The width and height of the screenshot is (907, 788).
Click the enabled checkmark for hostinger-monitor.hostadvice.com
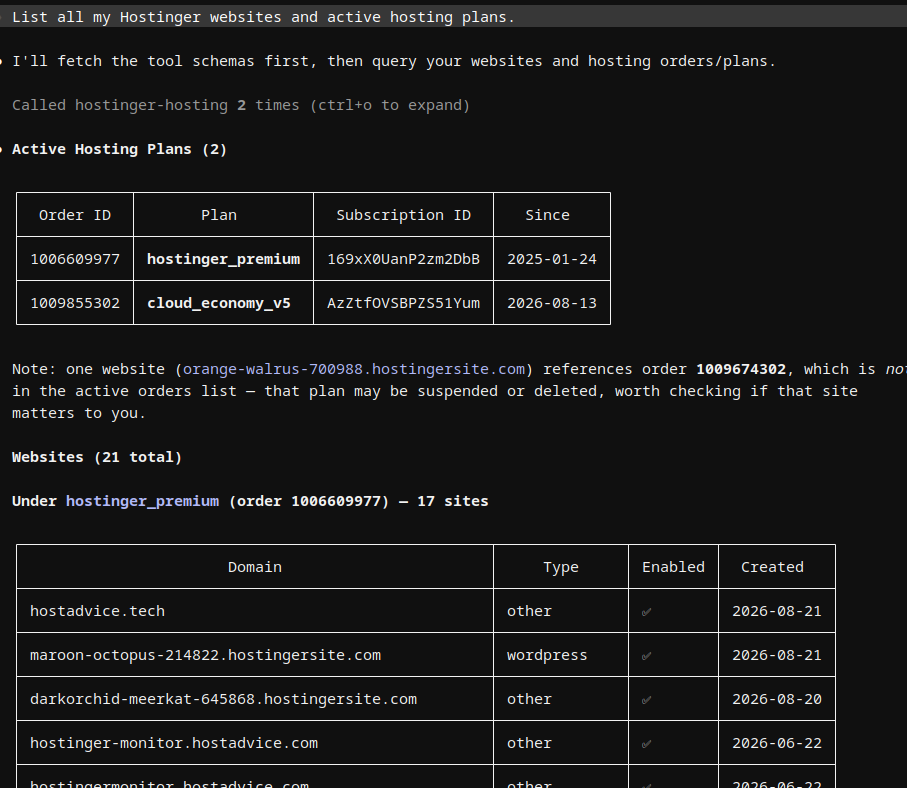(x=647, y=743)
